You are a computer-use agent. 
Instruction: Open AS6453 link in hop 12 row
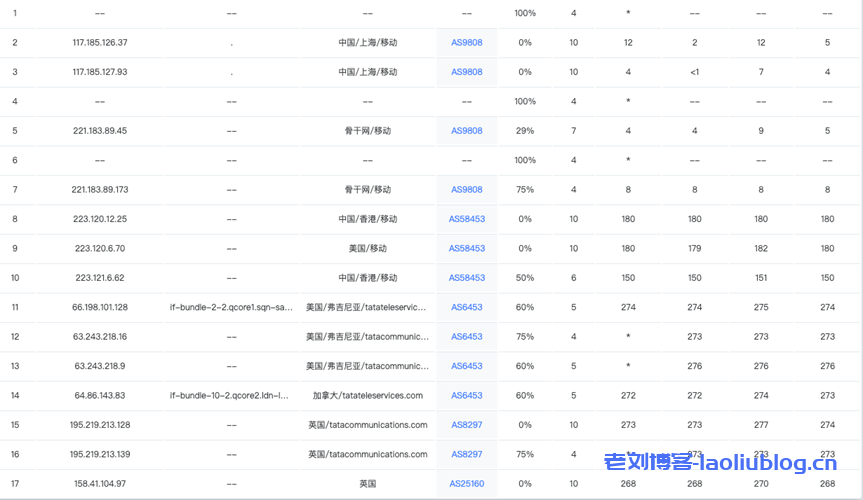click(466, 337)
